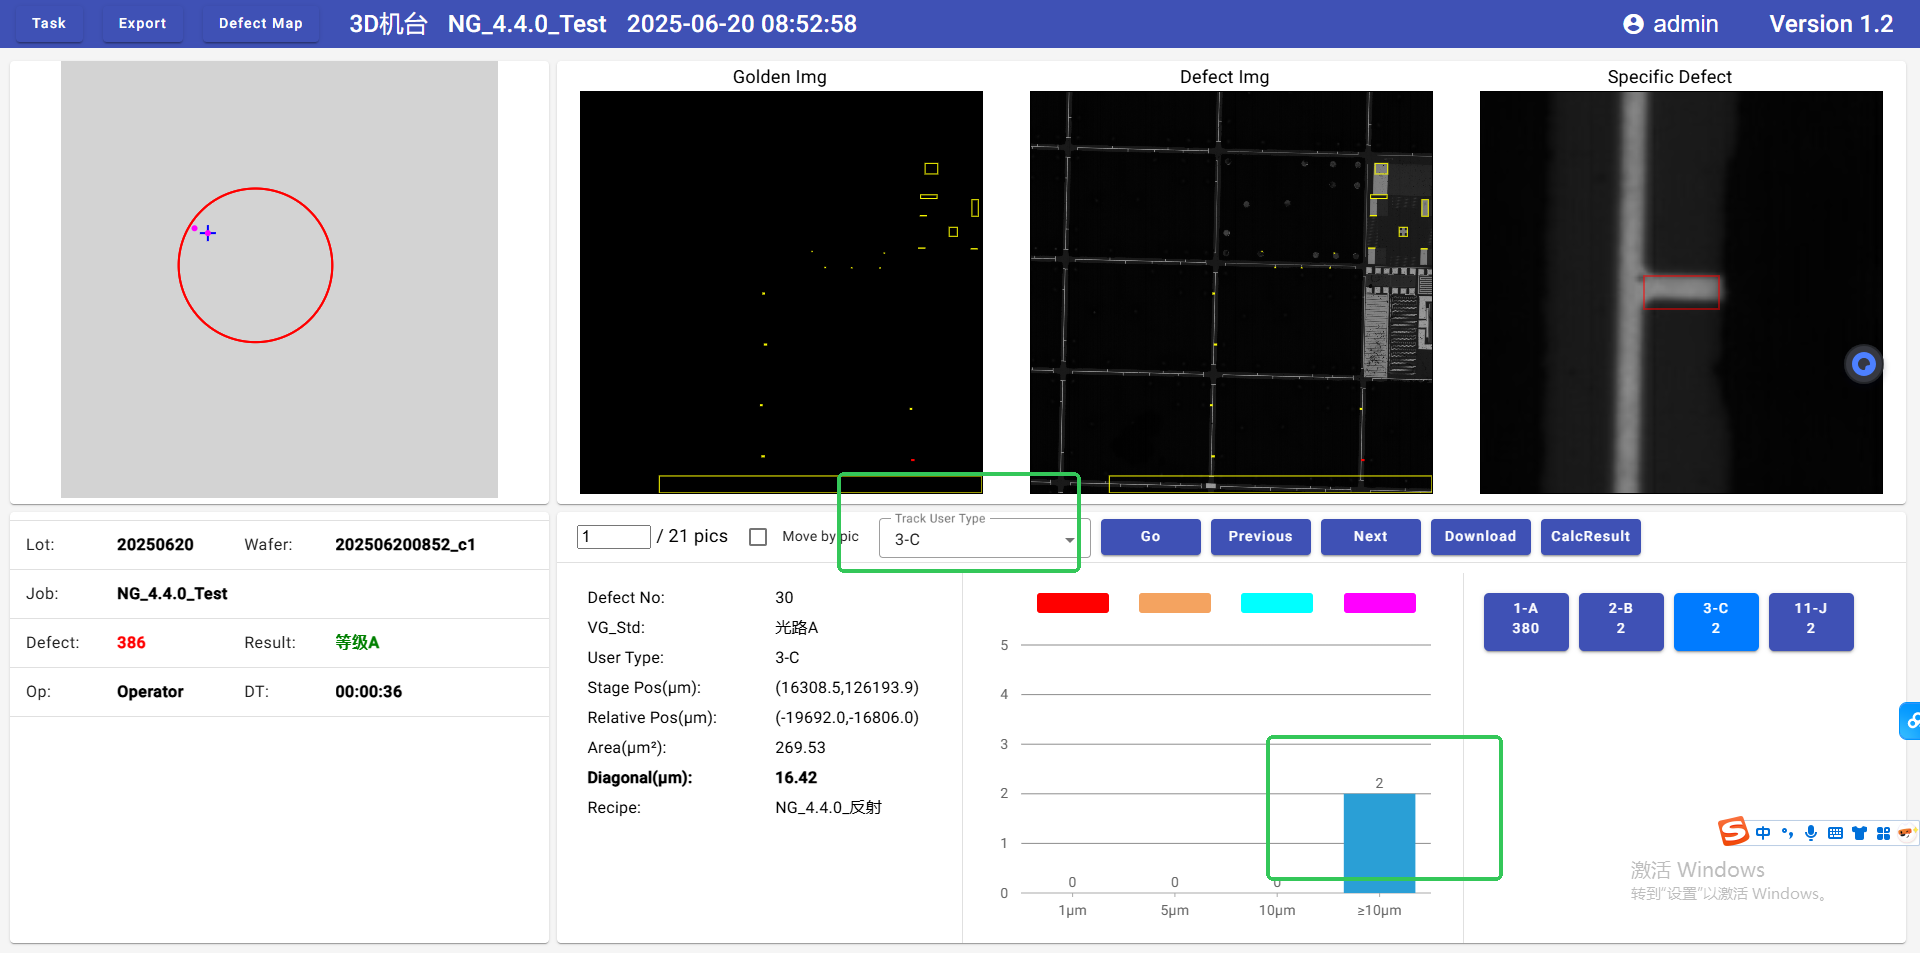This screenshot has height=953, width=1920.
Task: Run CalcResult
Action: [1590, 536]
